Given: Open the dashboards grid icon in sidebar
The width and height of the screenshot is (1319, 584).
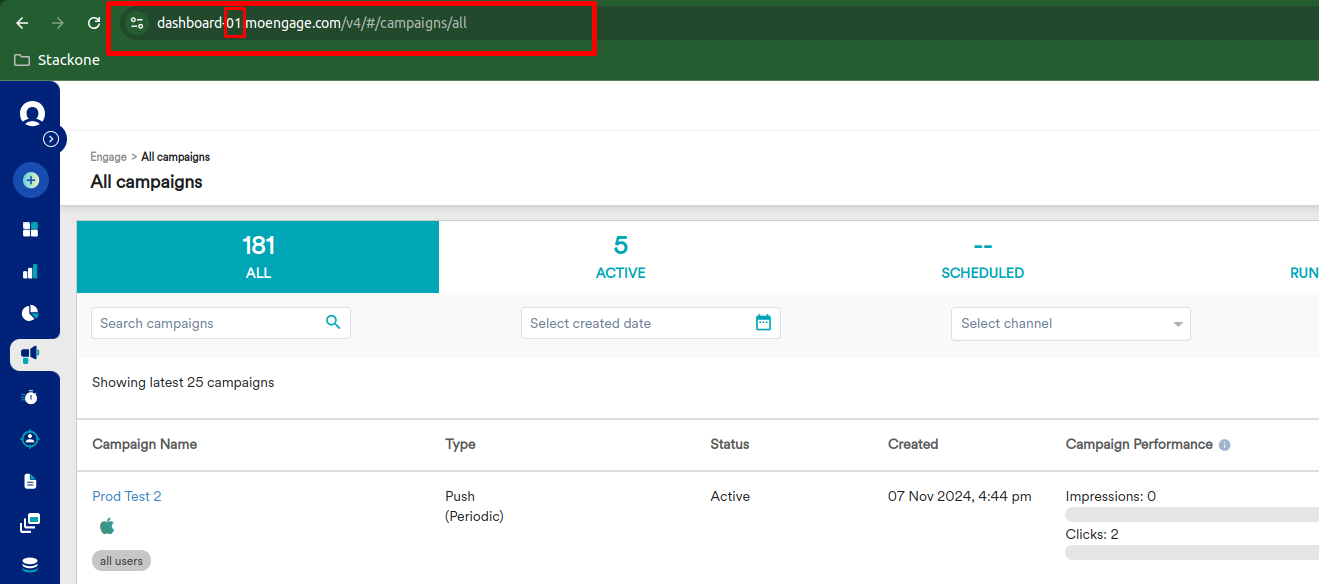Looking at the screenshot, I should (x=31, y=230).
